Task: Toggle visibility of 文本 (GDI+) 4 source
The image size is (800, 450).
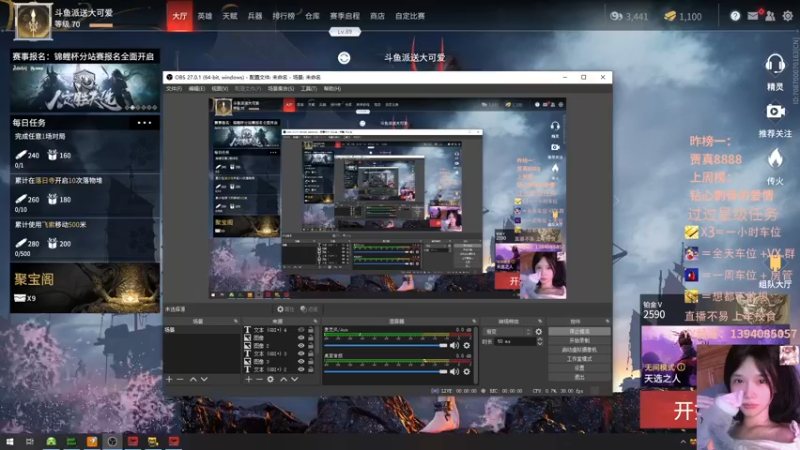Action: click(301, 330)
